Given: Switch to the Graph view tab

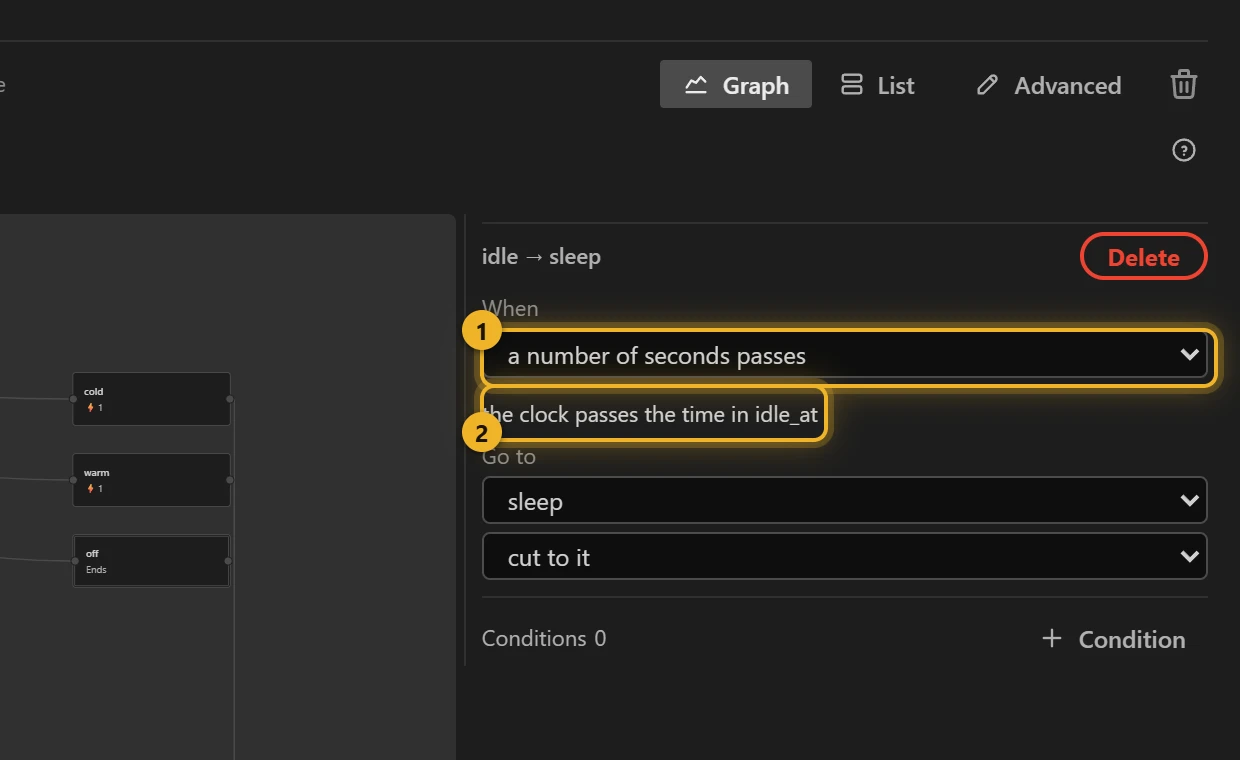Looking at the screenshot, I should point(736,85).
